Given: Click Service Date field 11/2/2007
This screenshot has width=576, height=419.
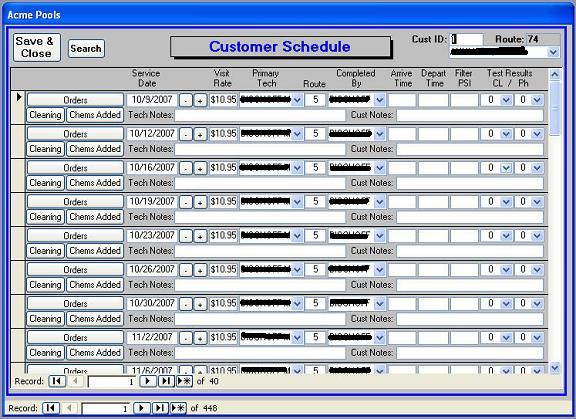Looking at the screenshot, I should click(152, 337).
